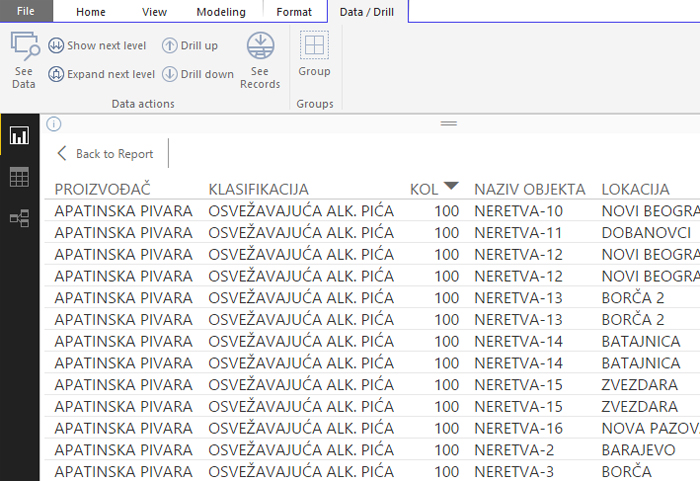The width and height of the screenshot is (700, 481).
Task: Switch to Data view in sidebar
Action: (19, 177)
